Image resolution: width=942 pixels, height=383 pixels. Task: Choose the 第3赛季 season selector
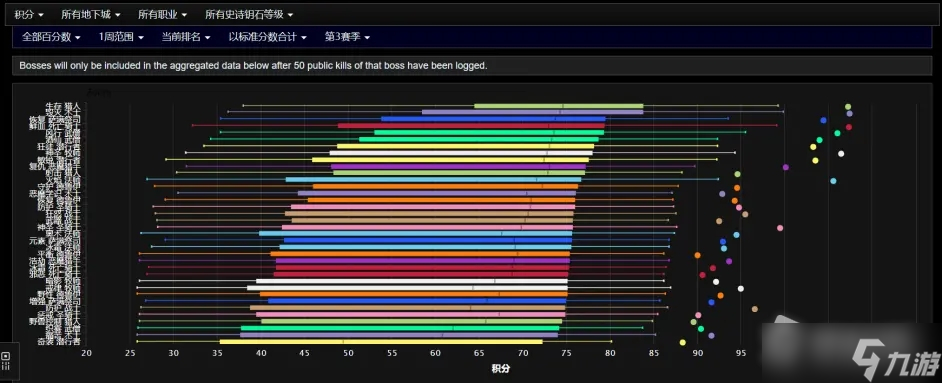tap(347, 37)
